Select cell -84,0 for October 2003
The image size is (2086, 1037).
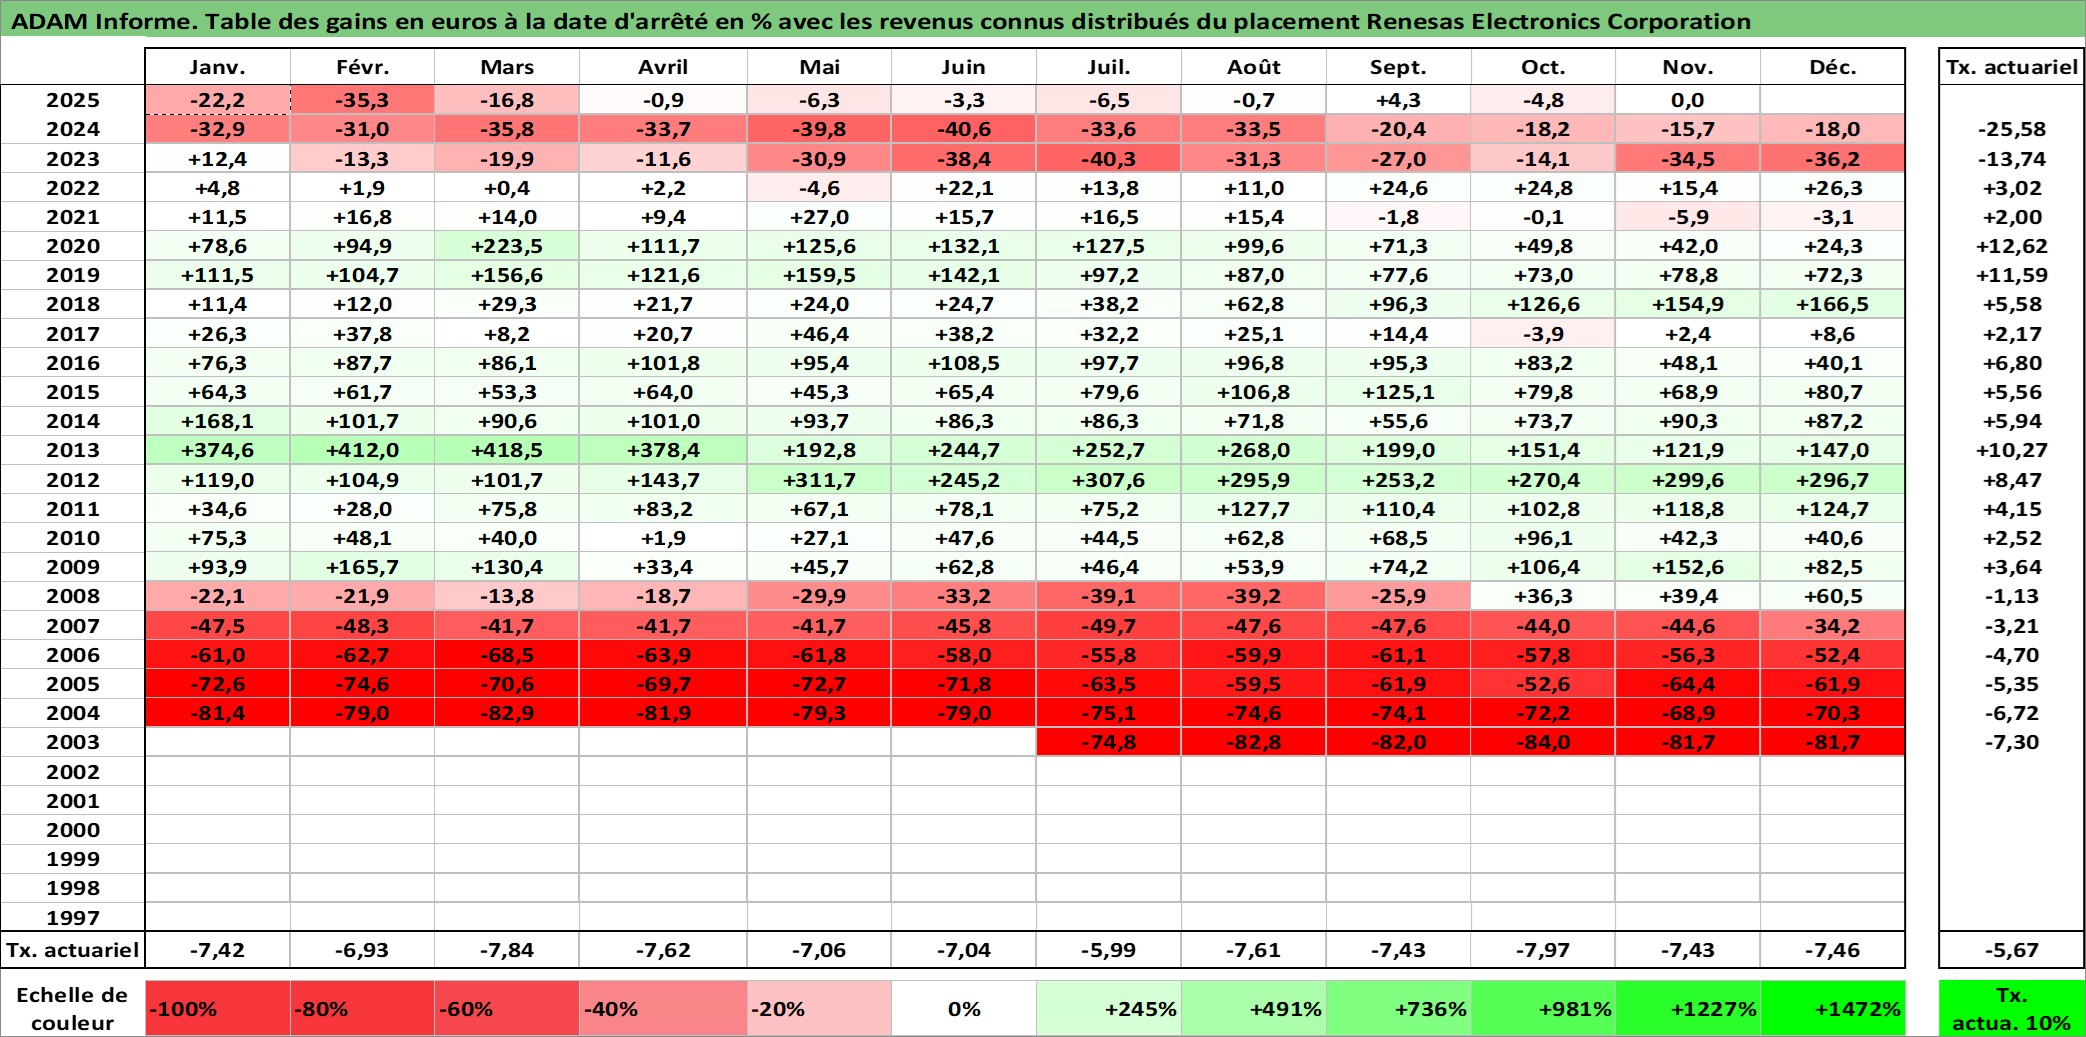(1543, 742)
